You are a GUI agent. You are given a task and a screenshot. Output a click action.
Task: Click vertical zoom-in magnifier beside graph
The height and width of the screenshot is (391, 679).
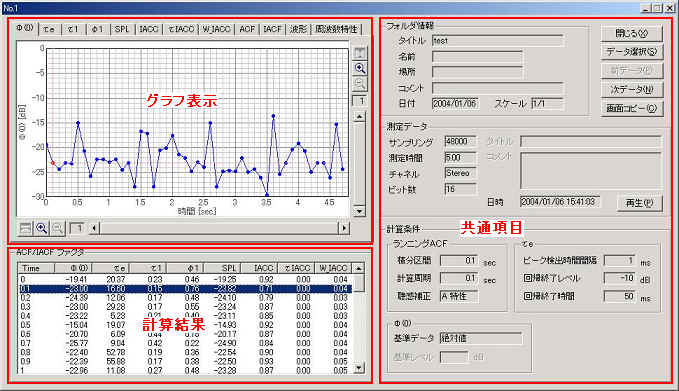point(360,68)
